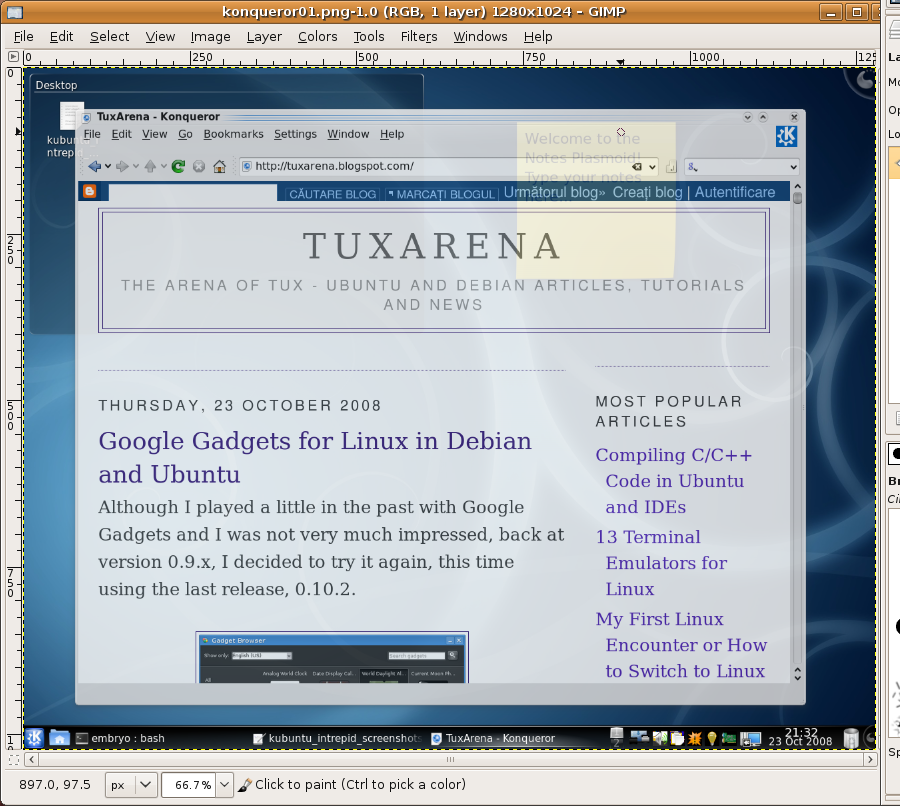The image size is (900, 806).
Task: Open the URL history dropdown in Konqueror
Action: 653,167
